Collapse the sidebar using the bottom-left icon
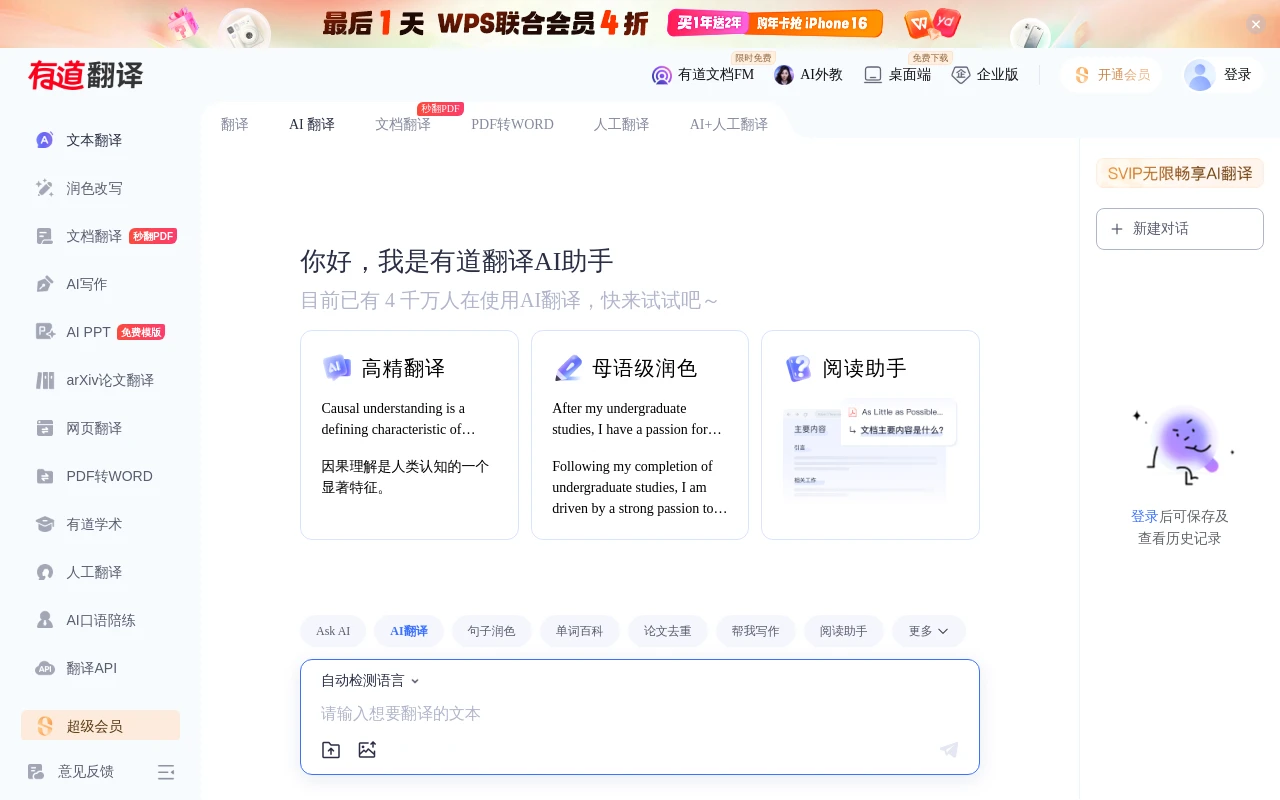The width and height of the screenshot is (1280, 800). (x=166, y=772)
